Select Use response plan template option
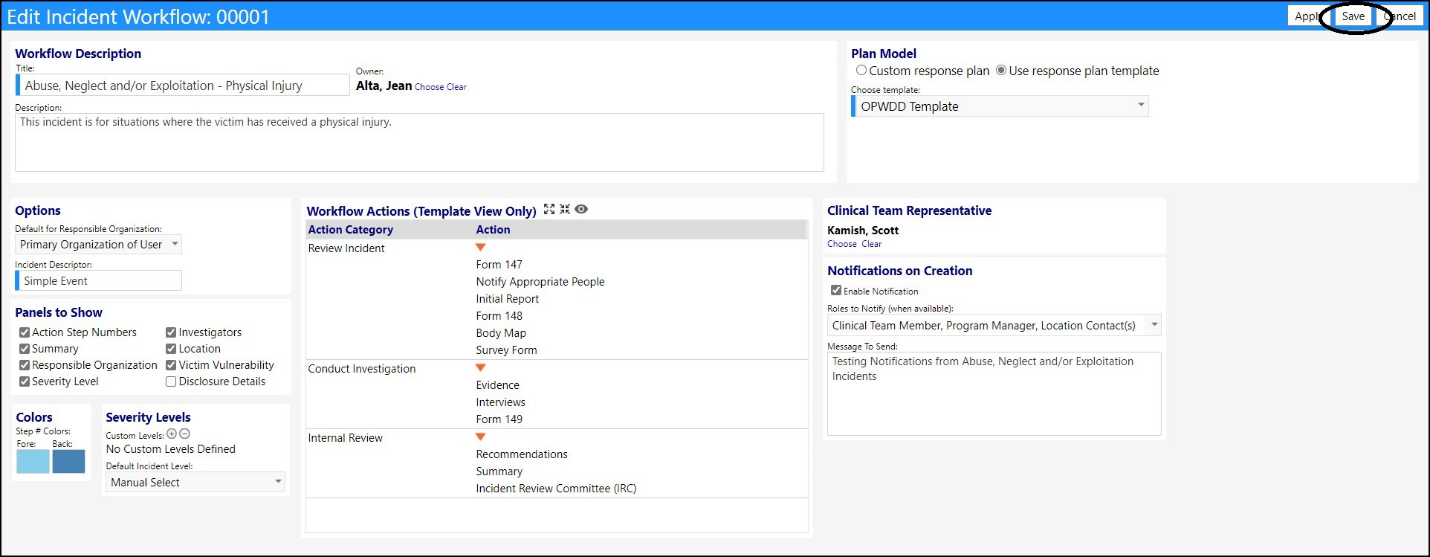 tap(1001, 71)
